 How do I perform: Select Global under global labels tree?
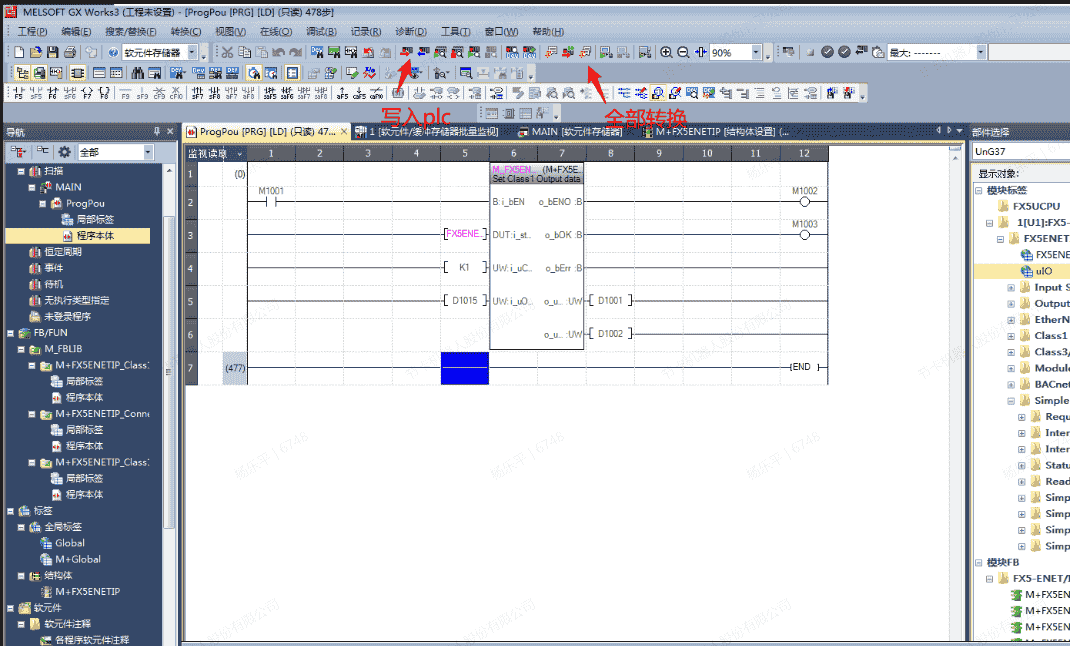click(69, 543)
